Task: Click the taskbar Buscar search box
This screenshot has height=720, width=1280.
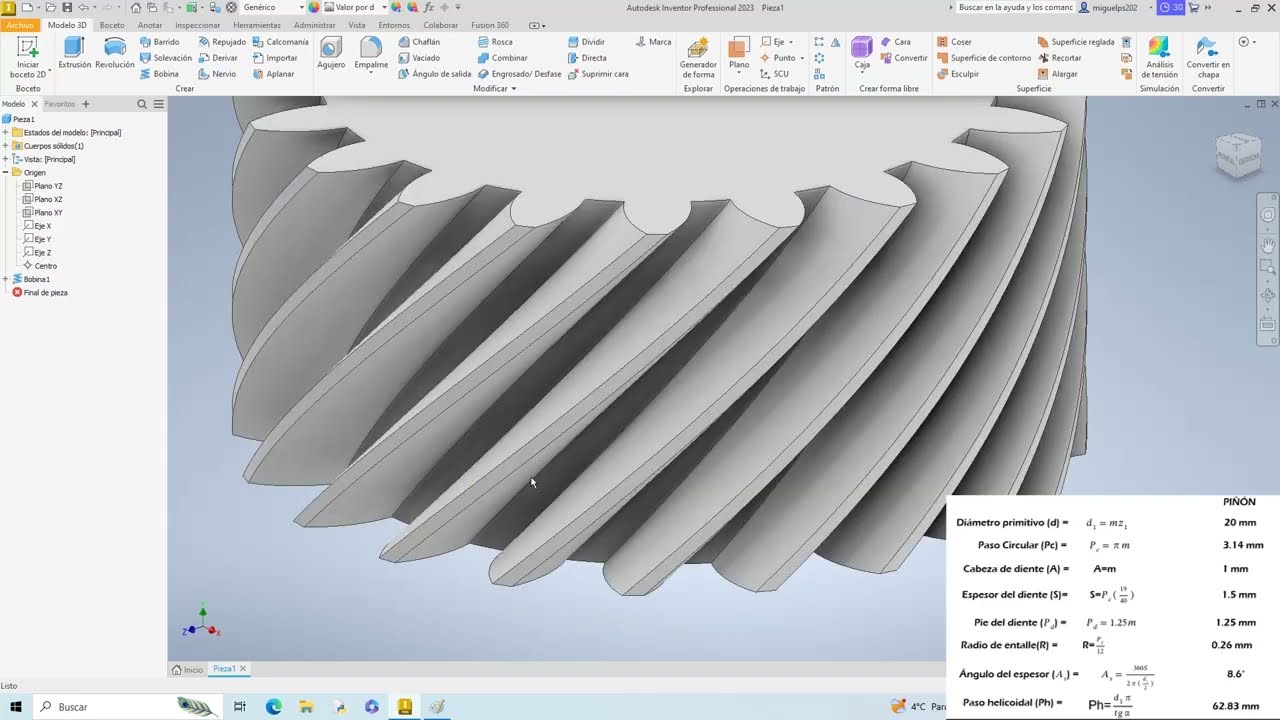Action: (128, 706)
